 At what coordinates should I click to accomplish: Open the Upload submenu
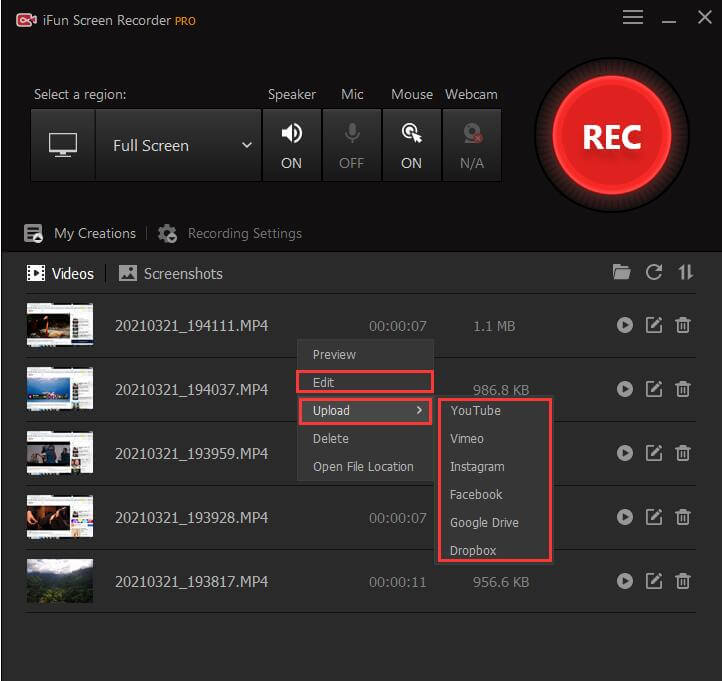[366, 410]
